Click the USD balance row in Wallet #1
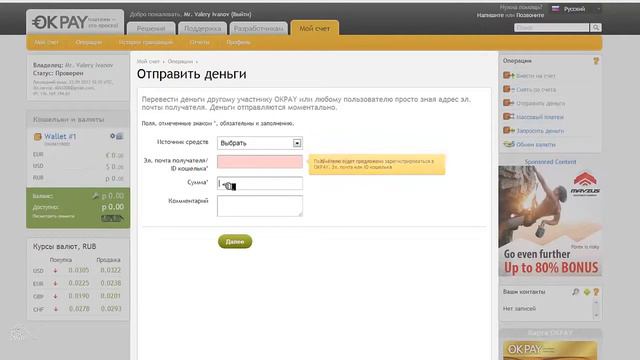Screen dimensions: 640x360 click(x=78, y=166)
